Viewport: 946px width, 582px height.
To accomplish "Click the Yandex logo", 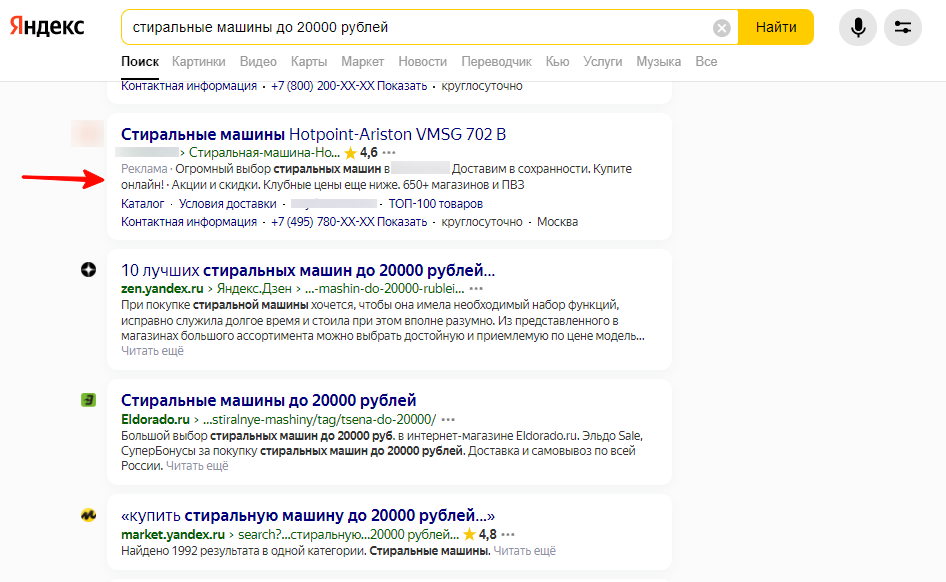I will (x=47, y=27).
